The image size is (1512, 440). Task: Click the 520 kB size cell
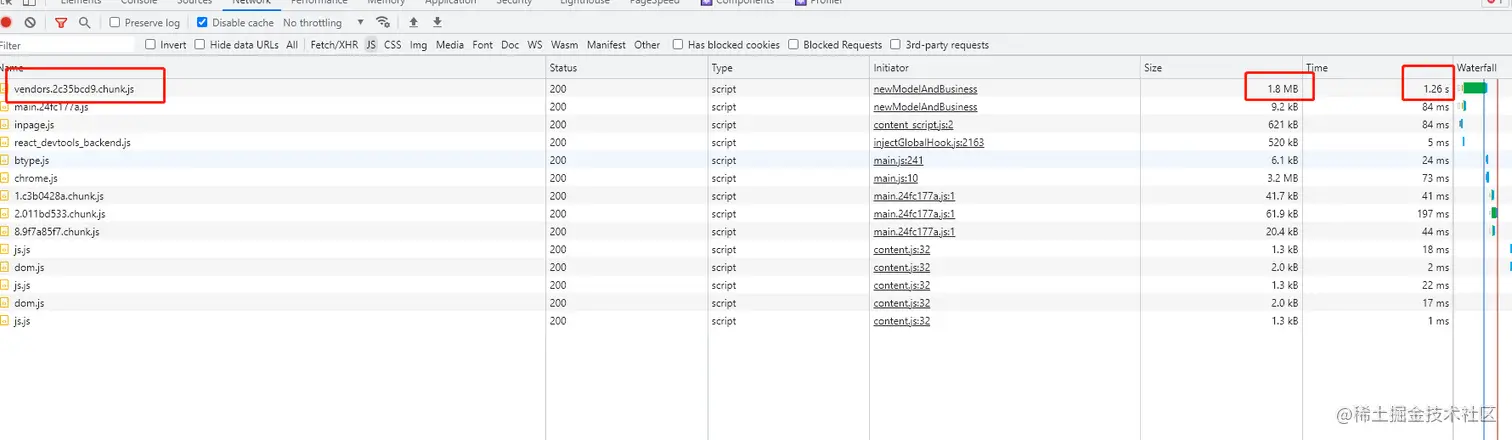click(1283, 143)
